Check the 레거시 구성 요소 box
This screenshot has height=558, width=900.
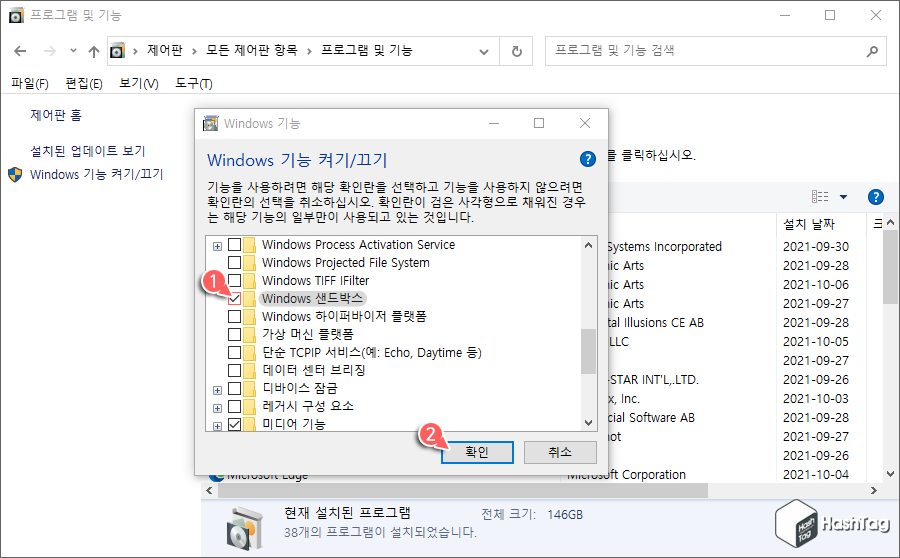click(x=234, y=406)
